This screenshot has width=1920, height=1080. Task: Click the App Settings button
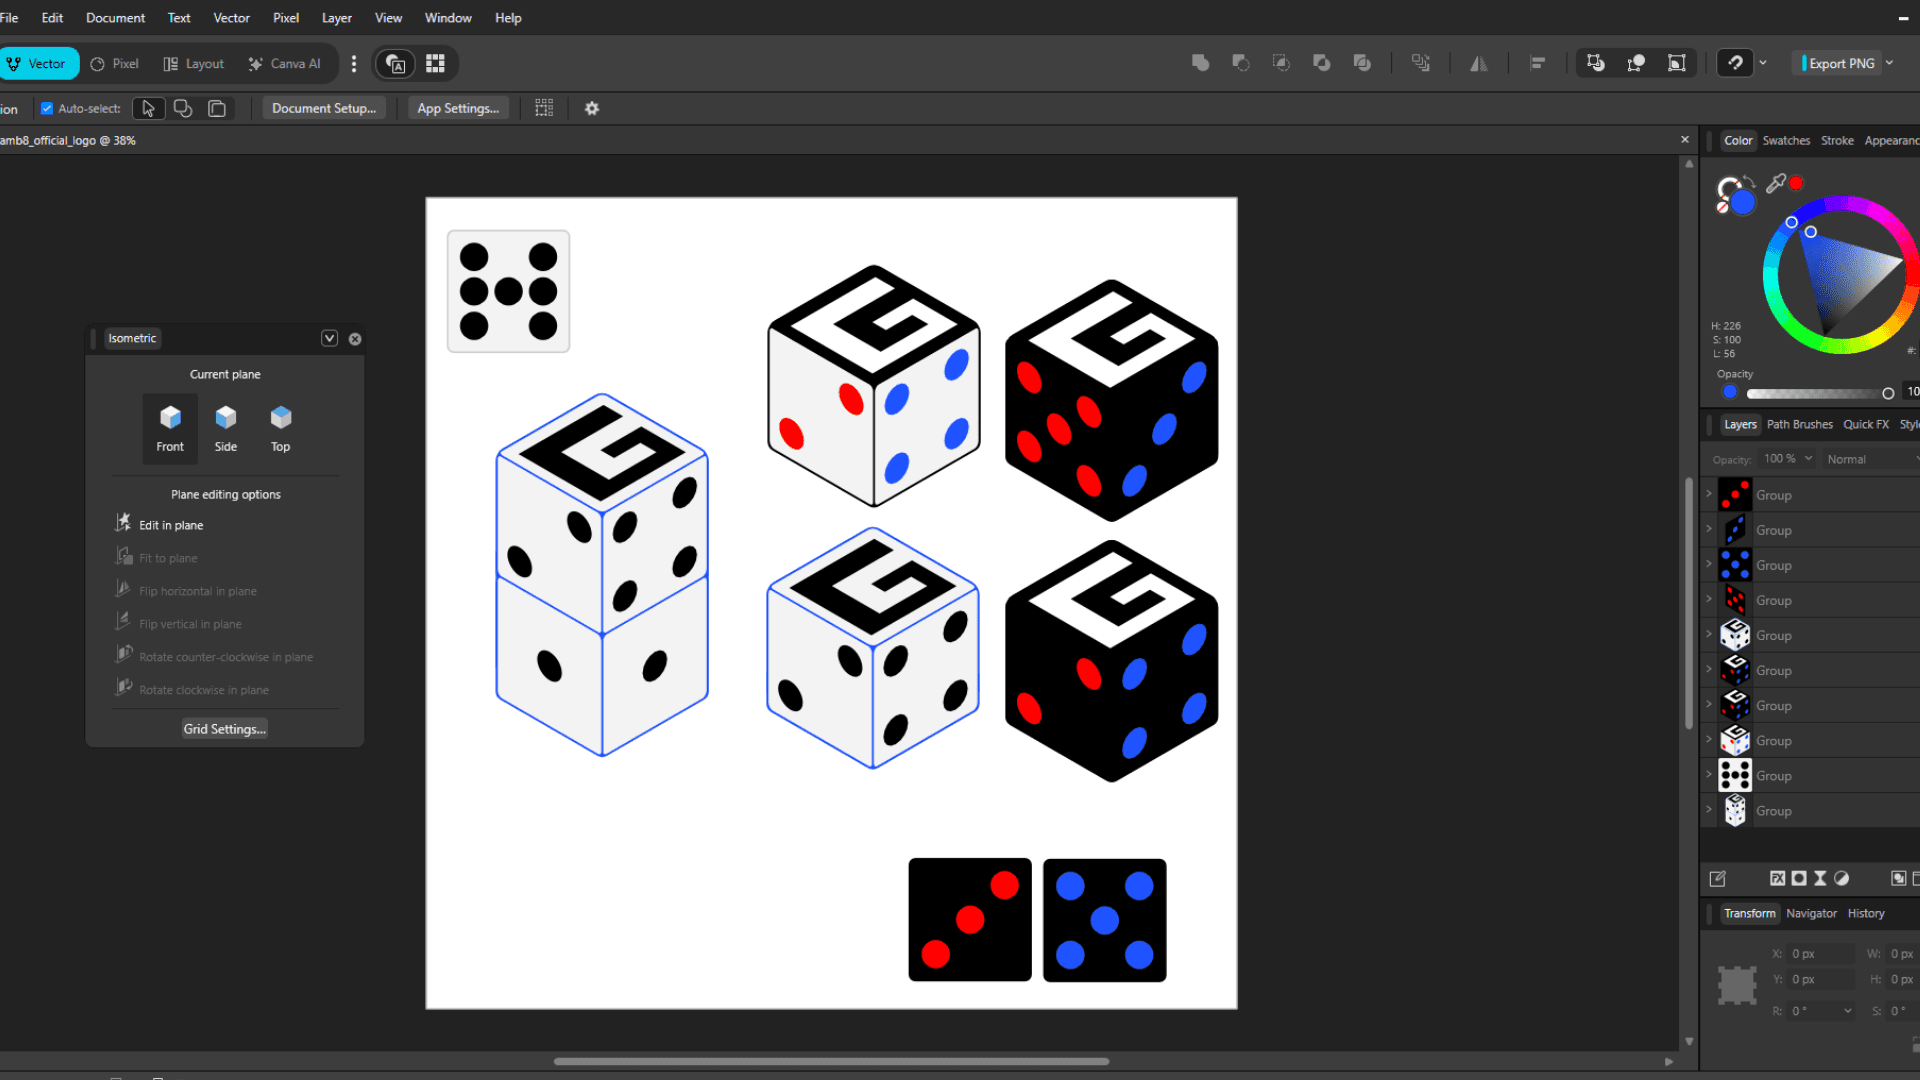458,108
